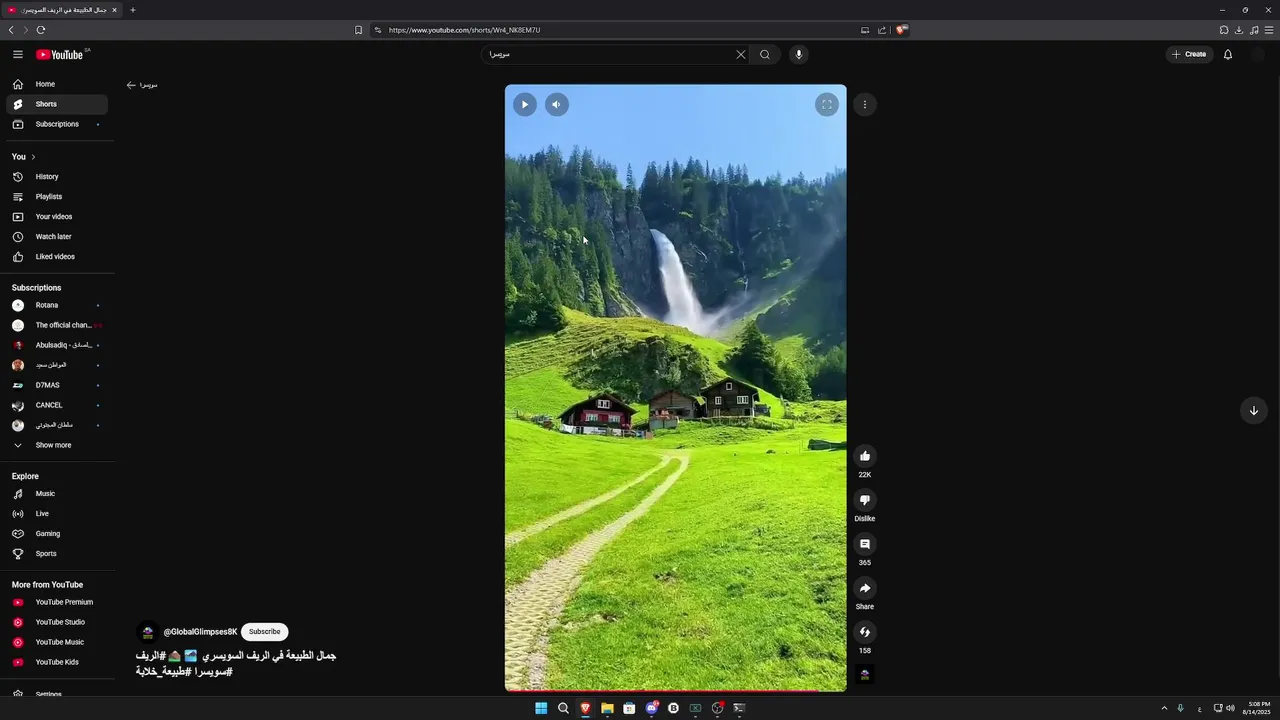Image resolution: width=1280 pixels, height=720 pixels.
Task: Go to Home in the sidebar
Action: pos(57,84)
